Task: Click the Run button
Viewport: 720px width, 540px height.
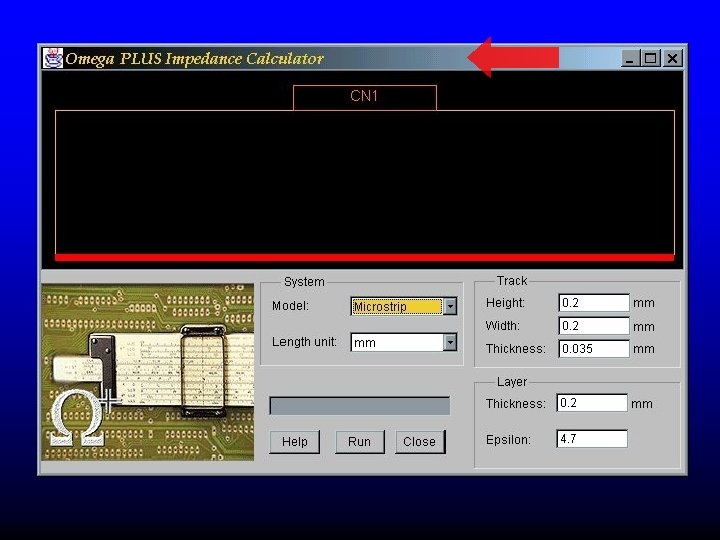Action: 360,442
